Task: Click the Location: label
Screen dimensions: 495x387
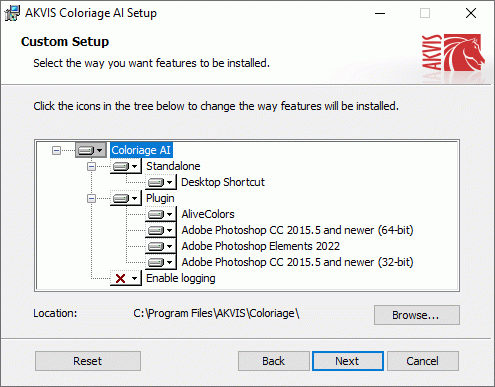Action: pos(55,313)
